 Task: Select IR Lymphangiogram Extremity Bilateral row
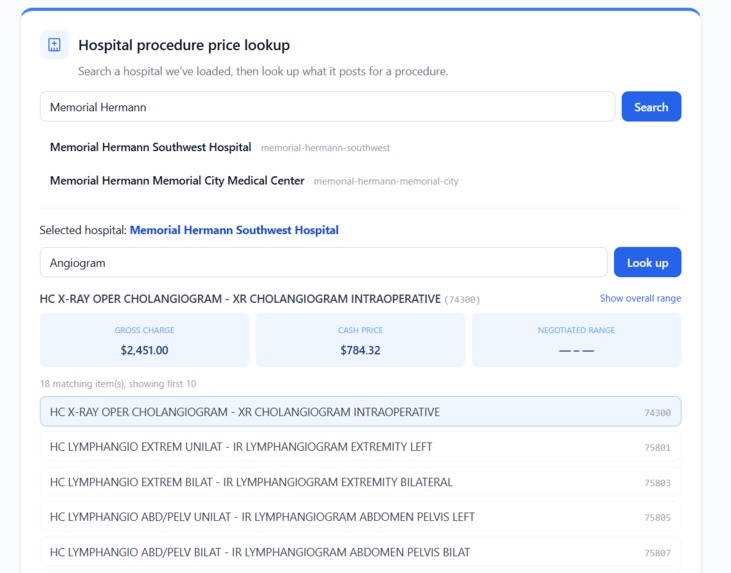[360, 482]
